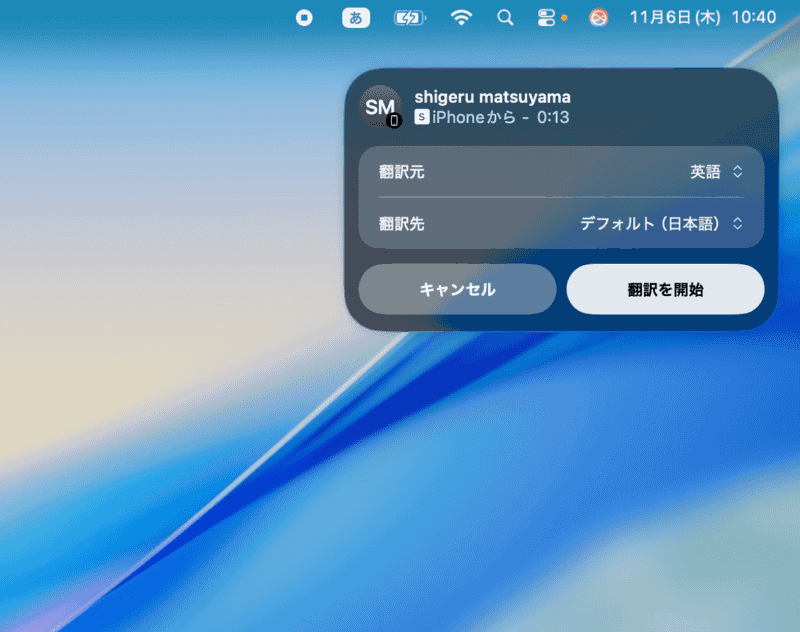The height and width of the screenshot is (632, 800).
Task: Open Wi-Fi status from the menu bar
Action: (461, 17)
